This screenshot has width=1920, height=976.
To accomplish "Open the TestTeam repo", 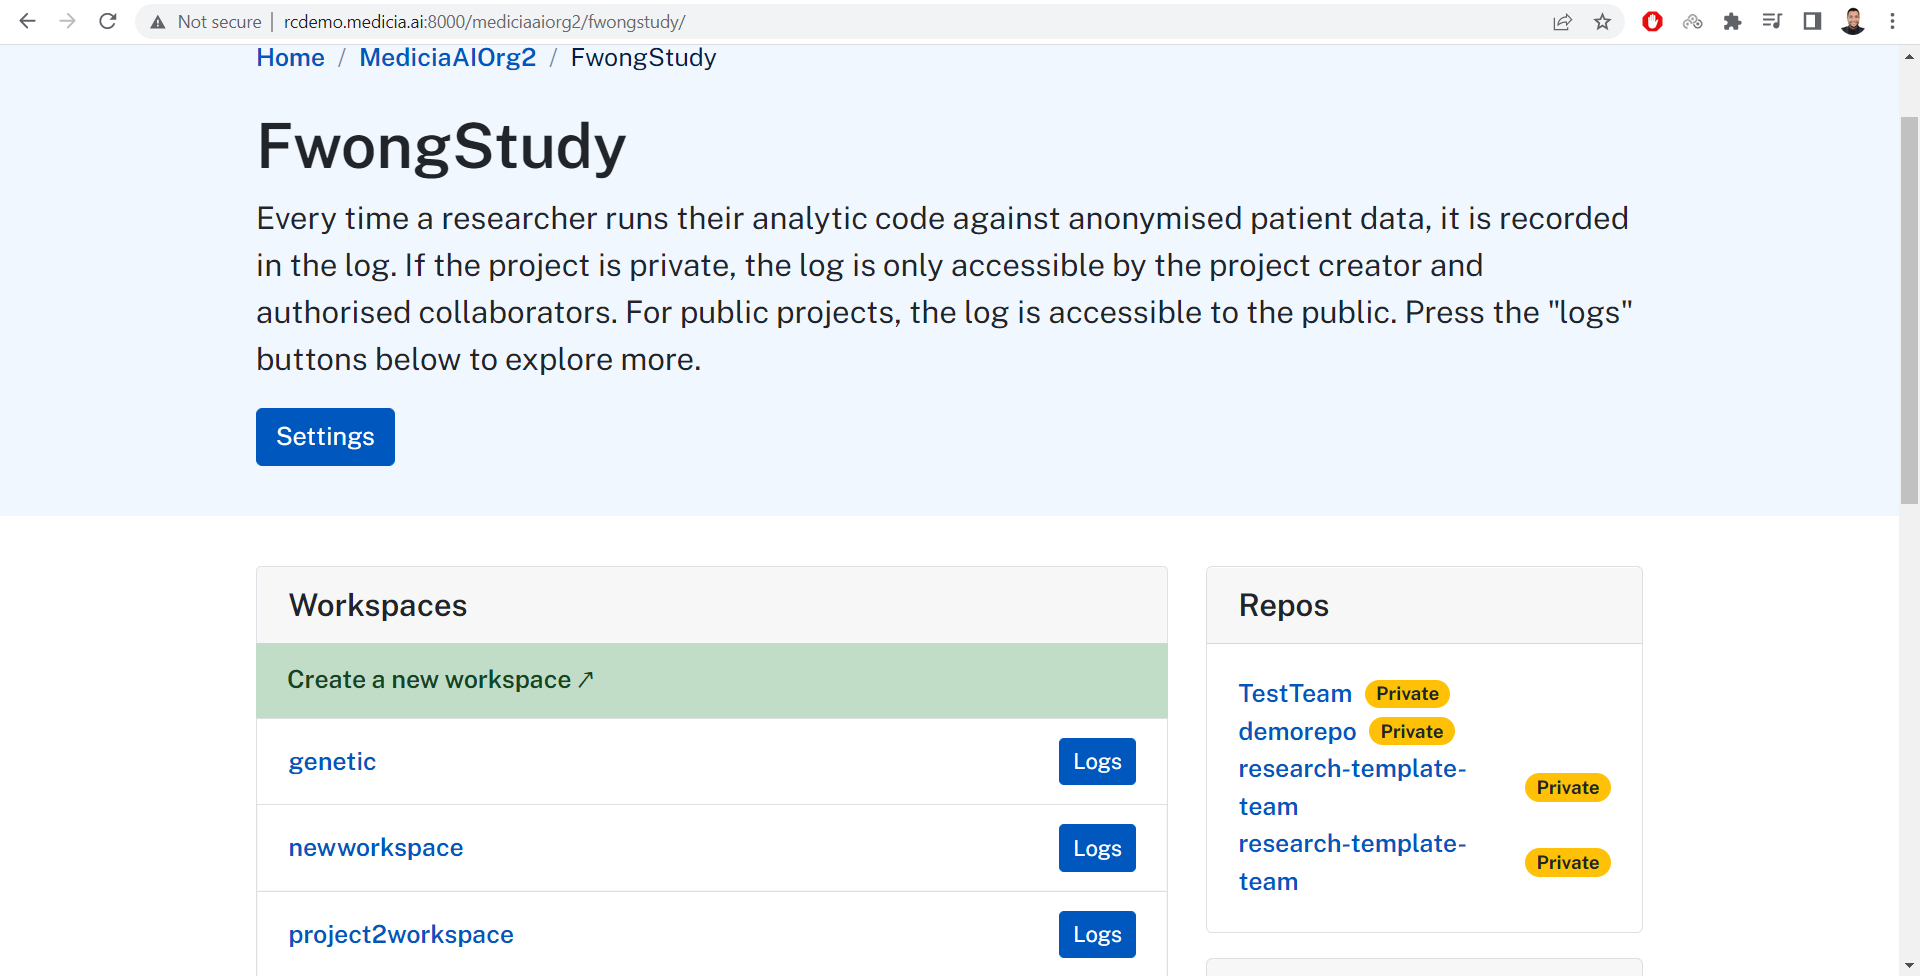I will (1295, 694).
